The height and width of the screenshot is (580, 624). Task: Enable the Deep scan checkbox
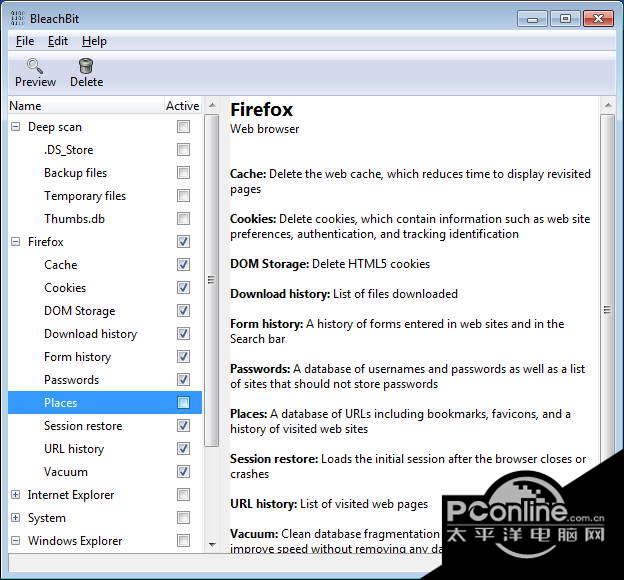click(183, 127)
